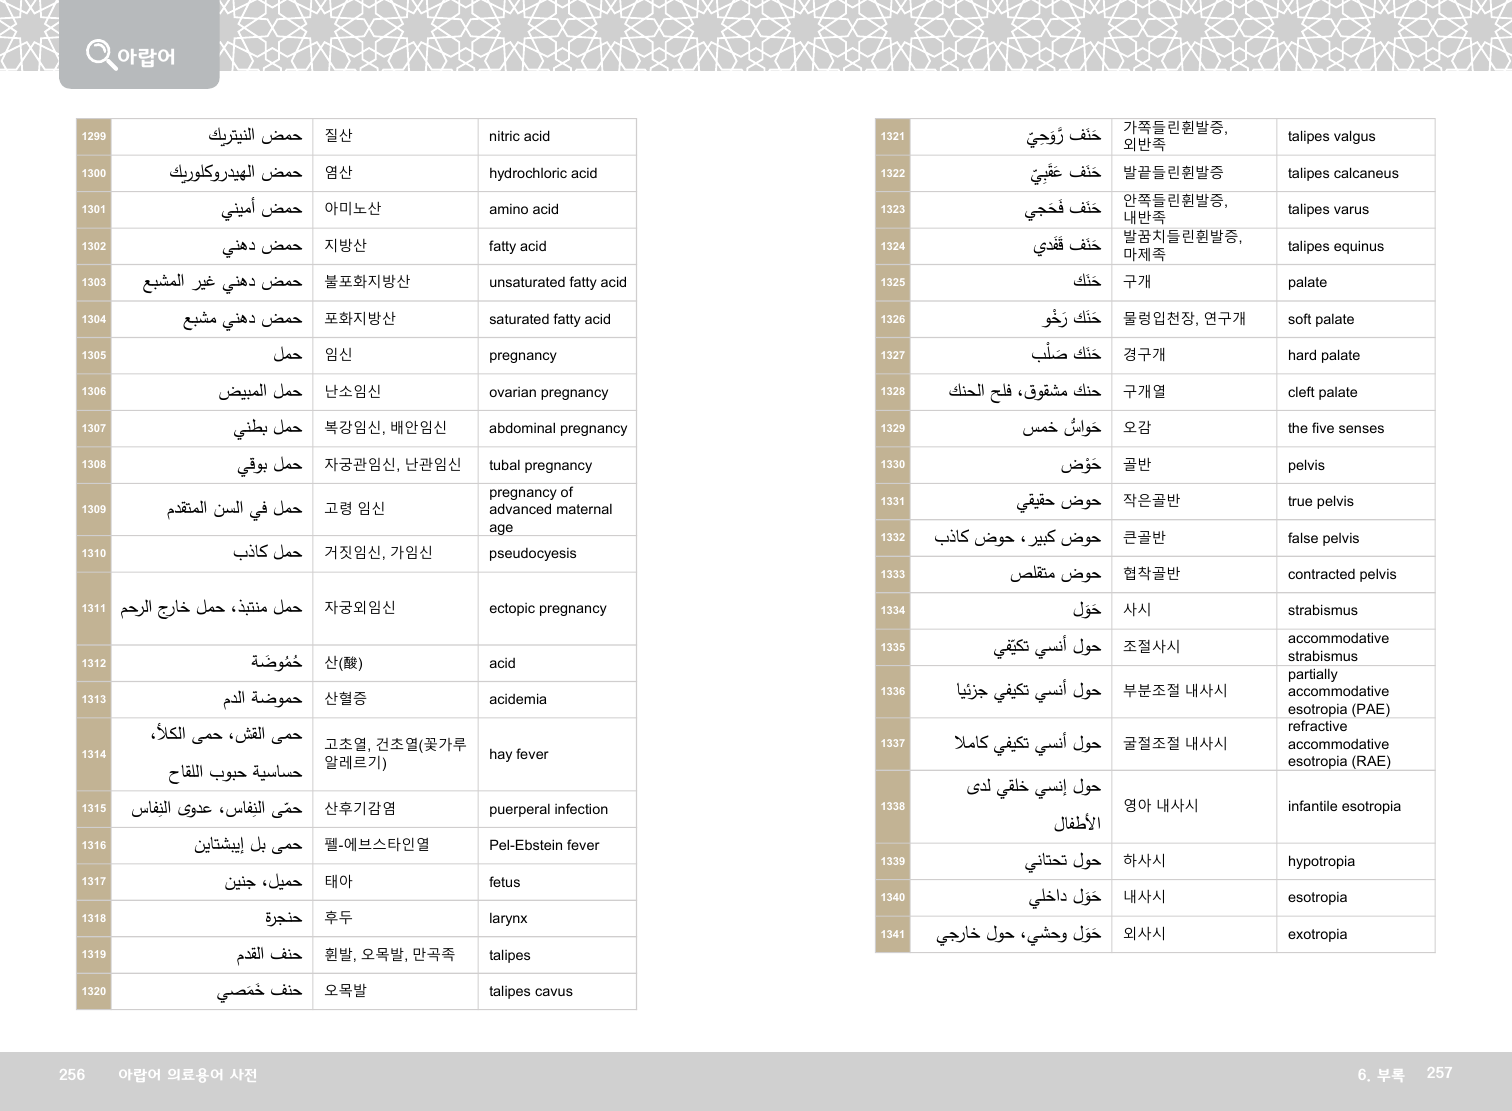Select row number 1338 badge
Screen dimensions: 1512x1111
pos(893,806)
